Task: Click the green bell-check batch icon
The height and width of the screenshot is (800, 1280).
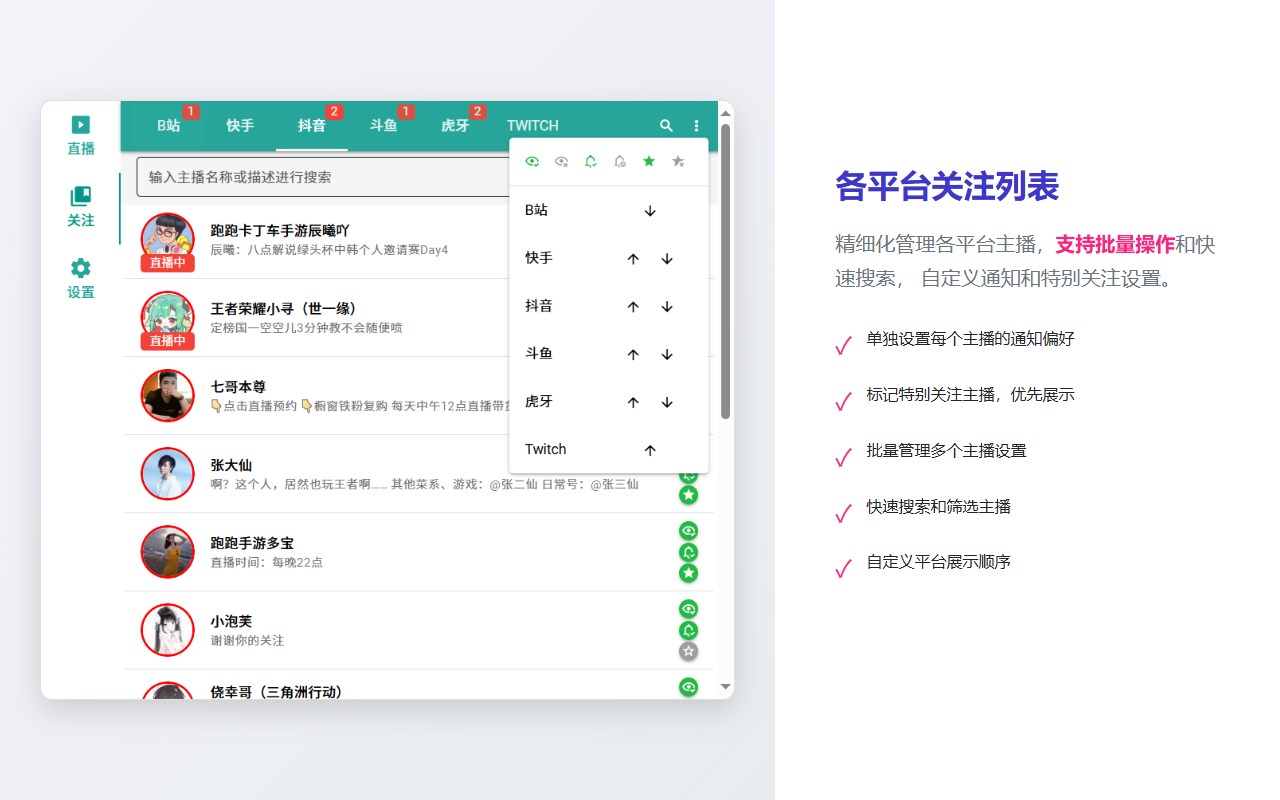Action: [590, 161]
